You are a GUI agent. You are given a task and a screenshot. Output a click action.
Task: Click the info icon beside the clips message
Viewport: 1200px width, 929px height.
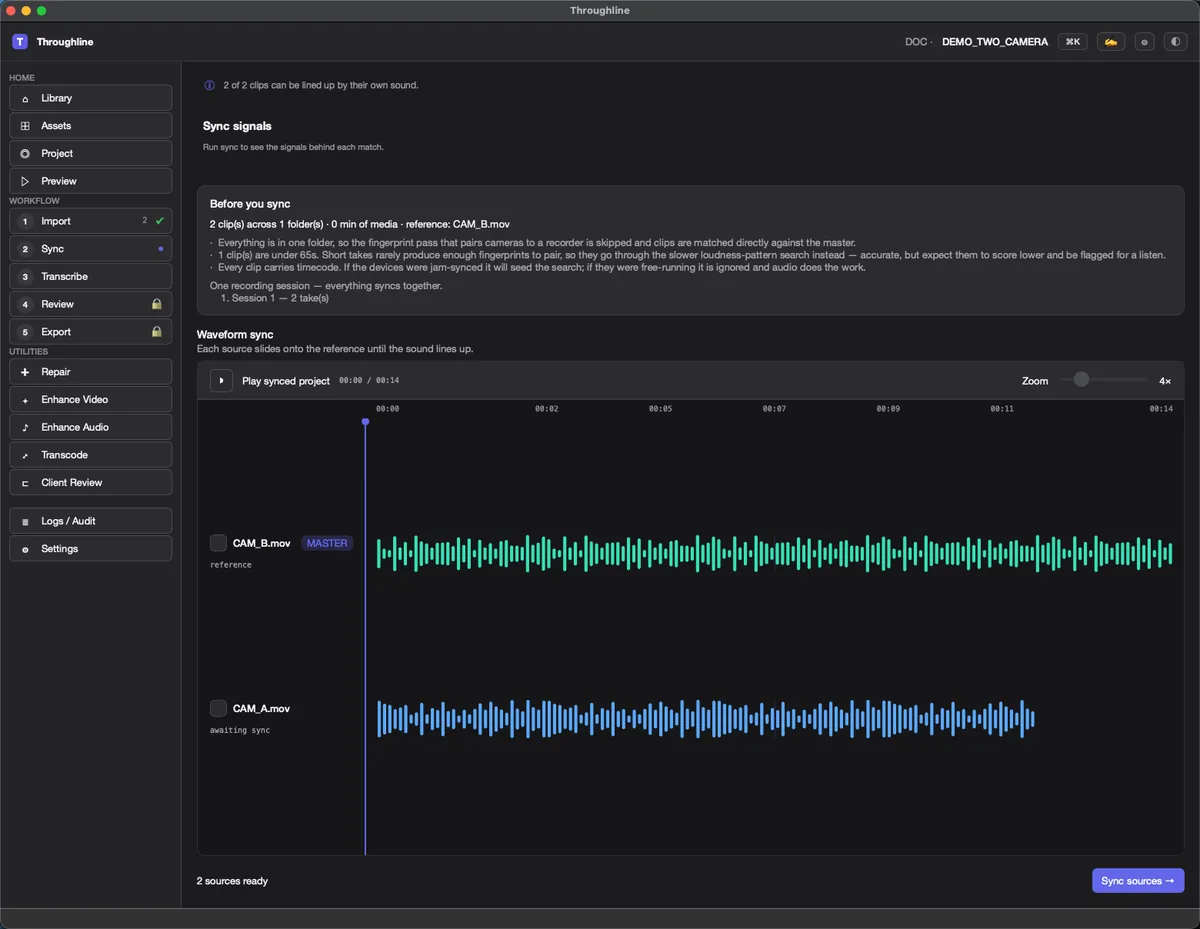(x=209, y=85)
